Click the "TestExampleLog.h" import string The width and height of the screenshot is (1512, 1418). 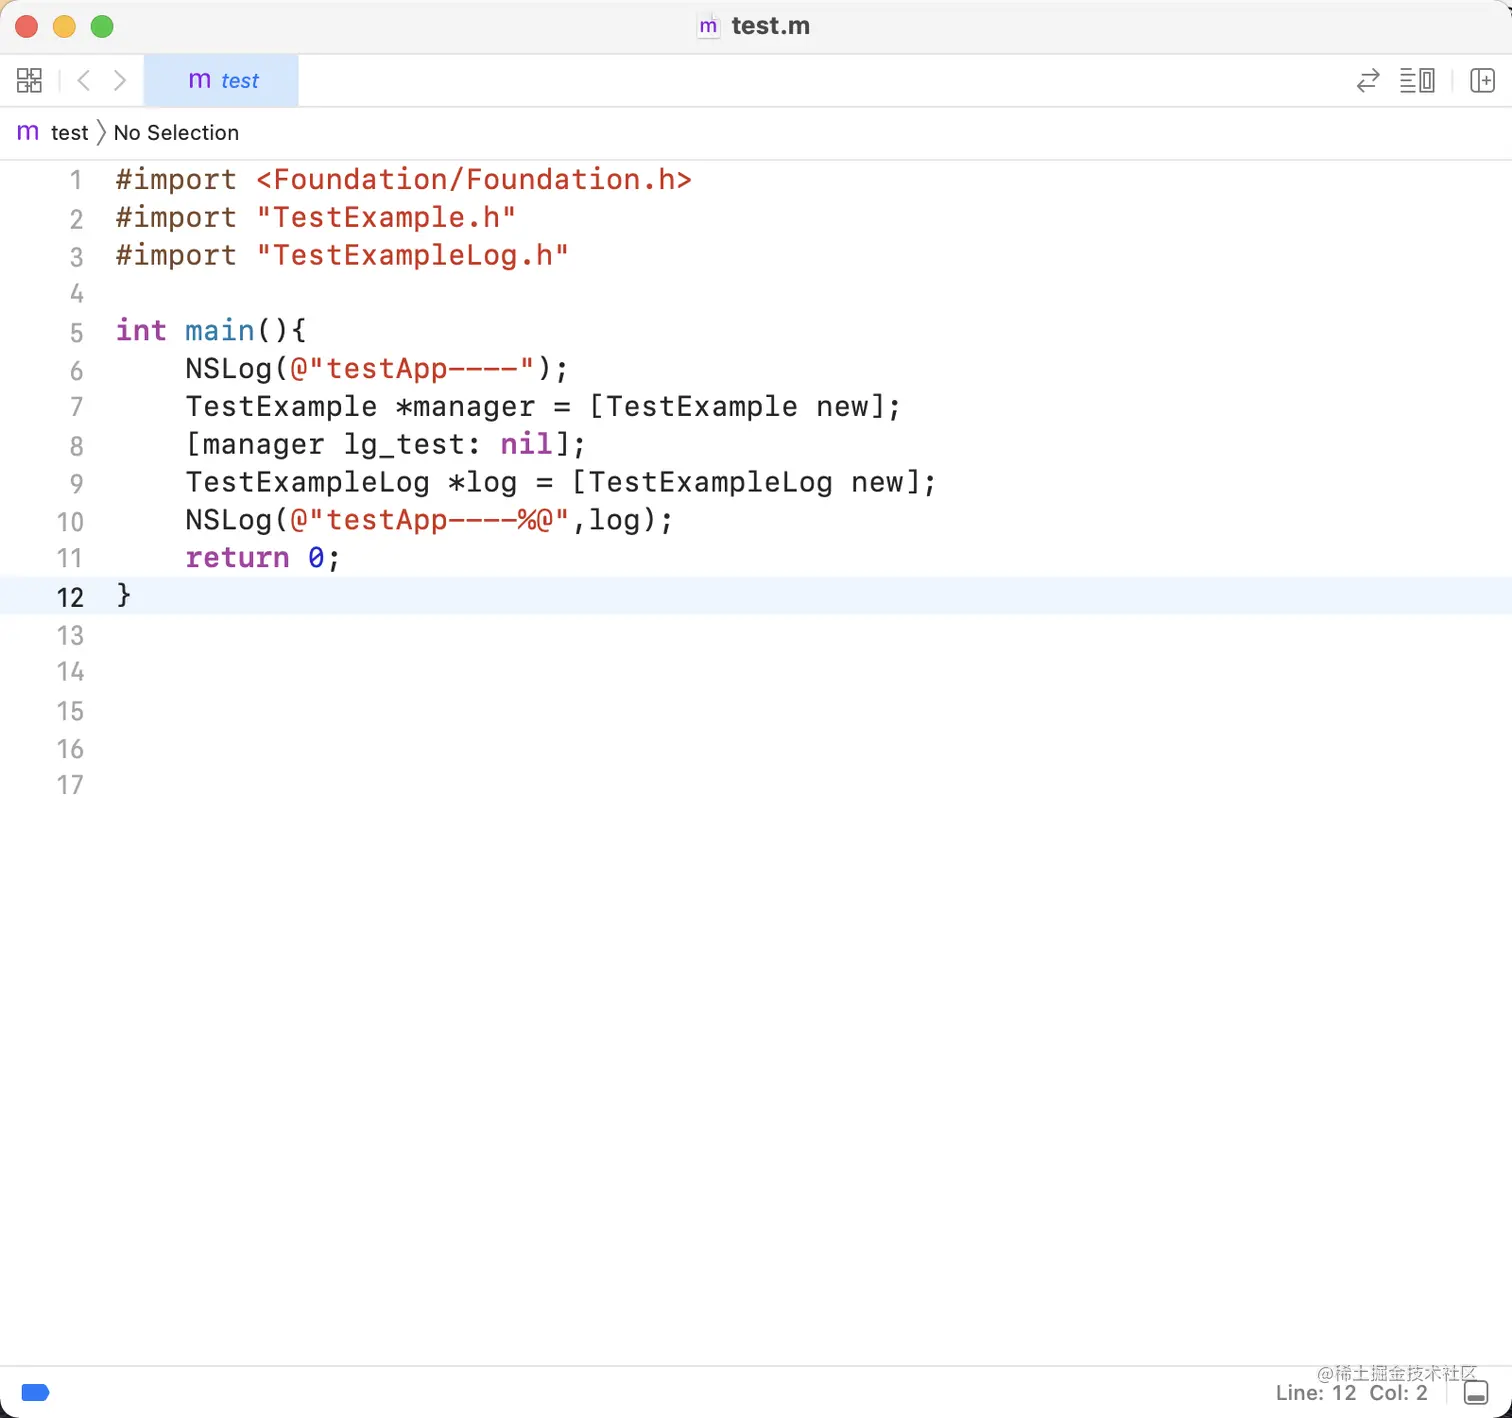point(412,256)
